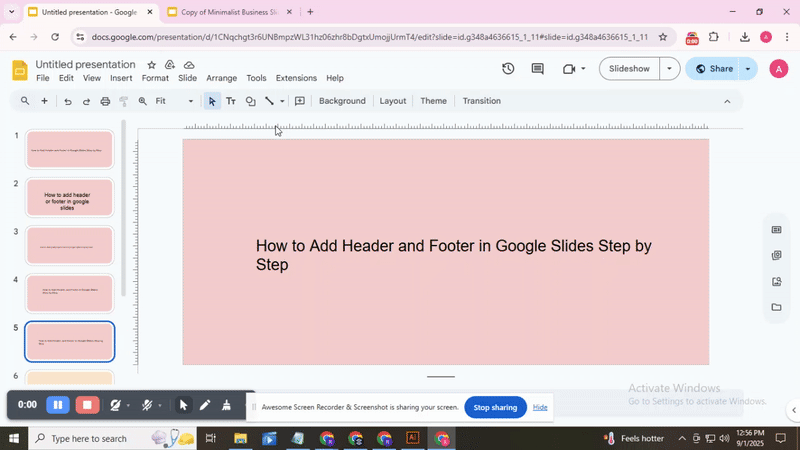Click the Print icon in toolbar
This screenshot has height=450, width=800.
tap(105, 101)
